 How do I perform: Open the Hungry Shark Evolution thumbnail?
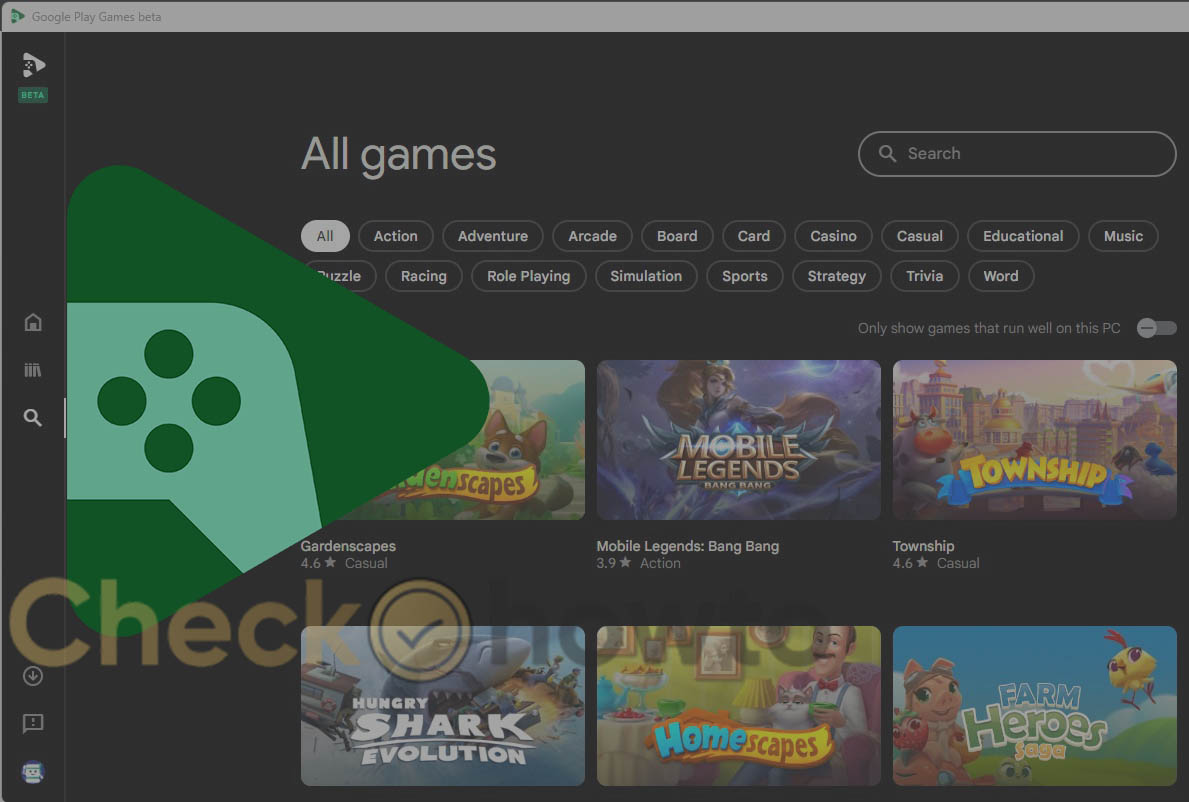(443, 706)
